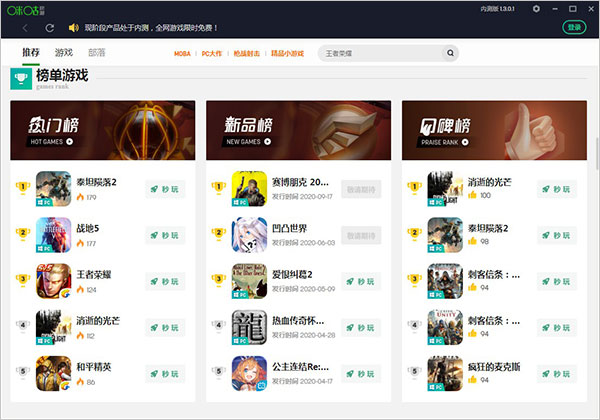Click the green 登录 login button

coord(574,27)
